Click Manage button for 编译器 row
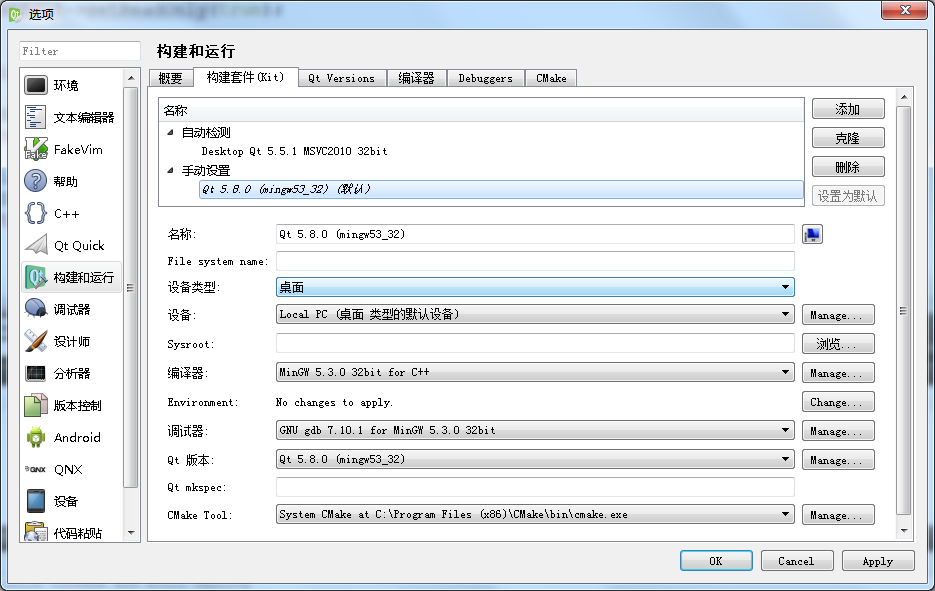 pos(838,373)
